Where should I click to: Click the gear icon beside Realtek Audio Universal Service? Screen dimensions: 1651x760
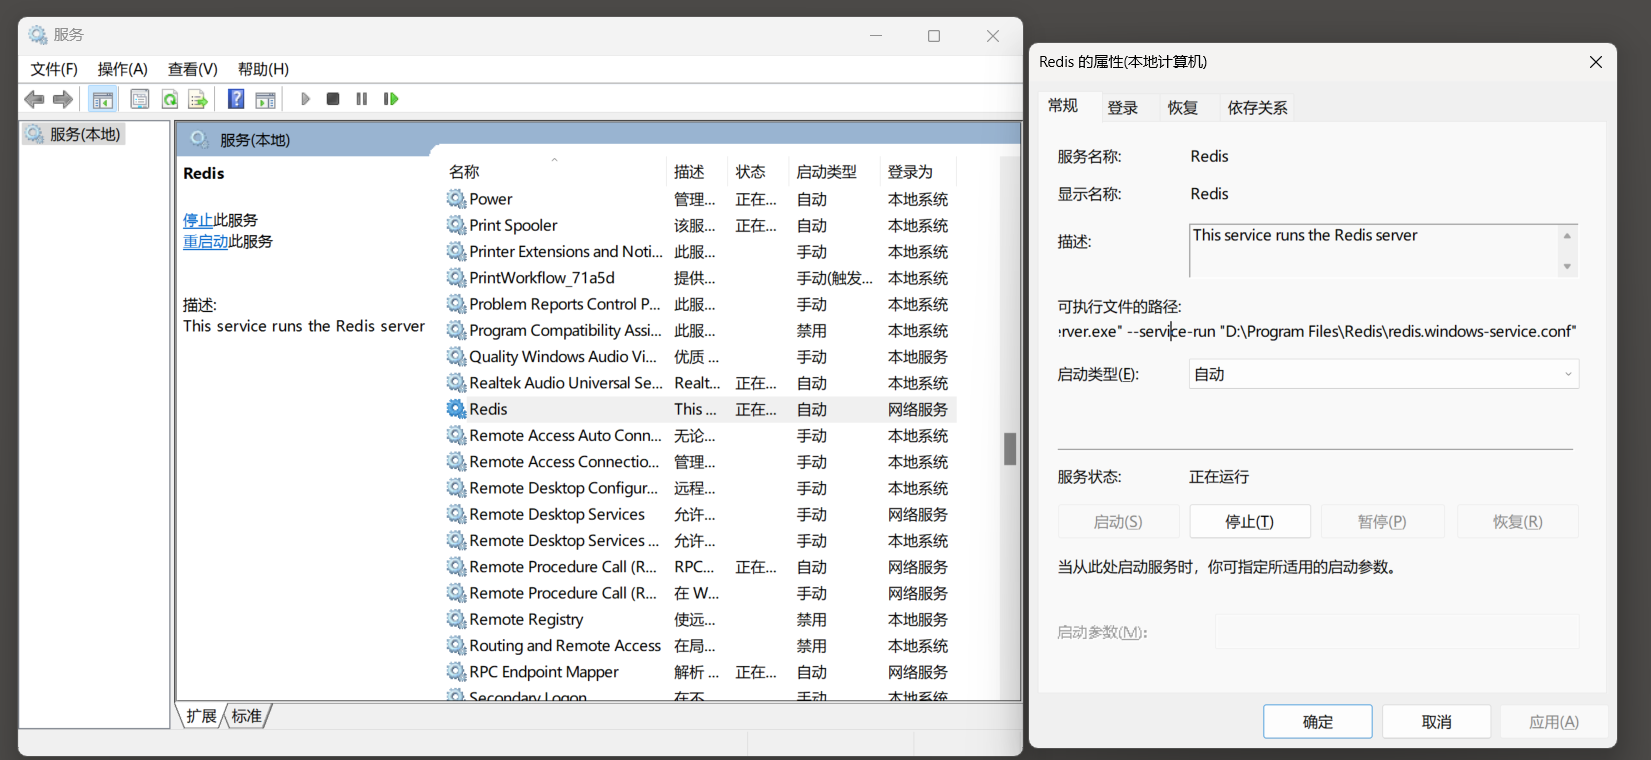click(456, 383)
